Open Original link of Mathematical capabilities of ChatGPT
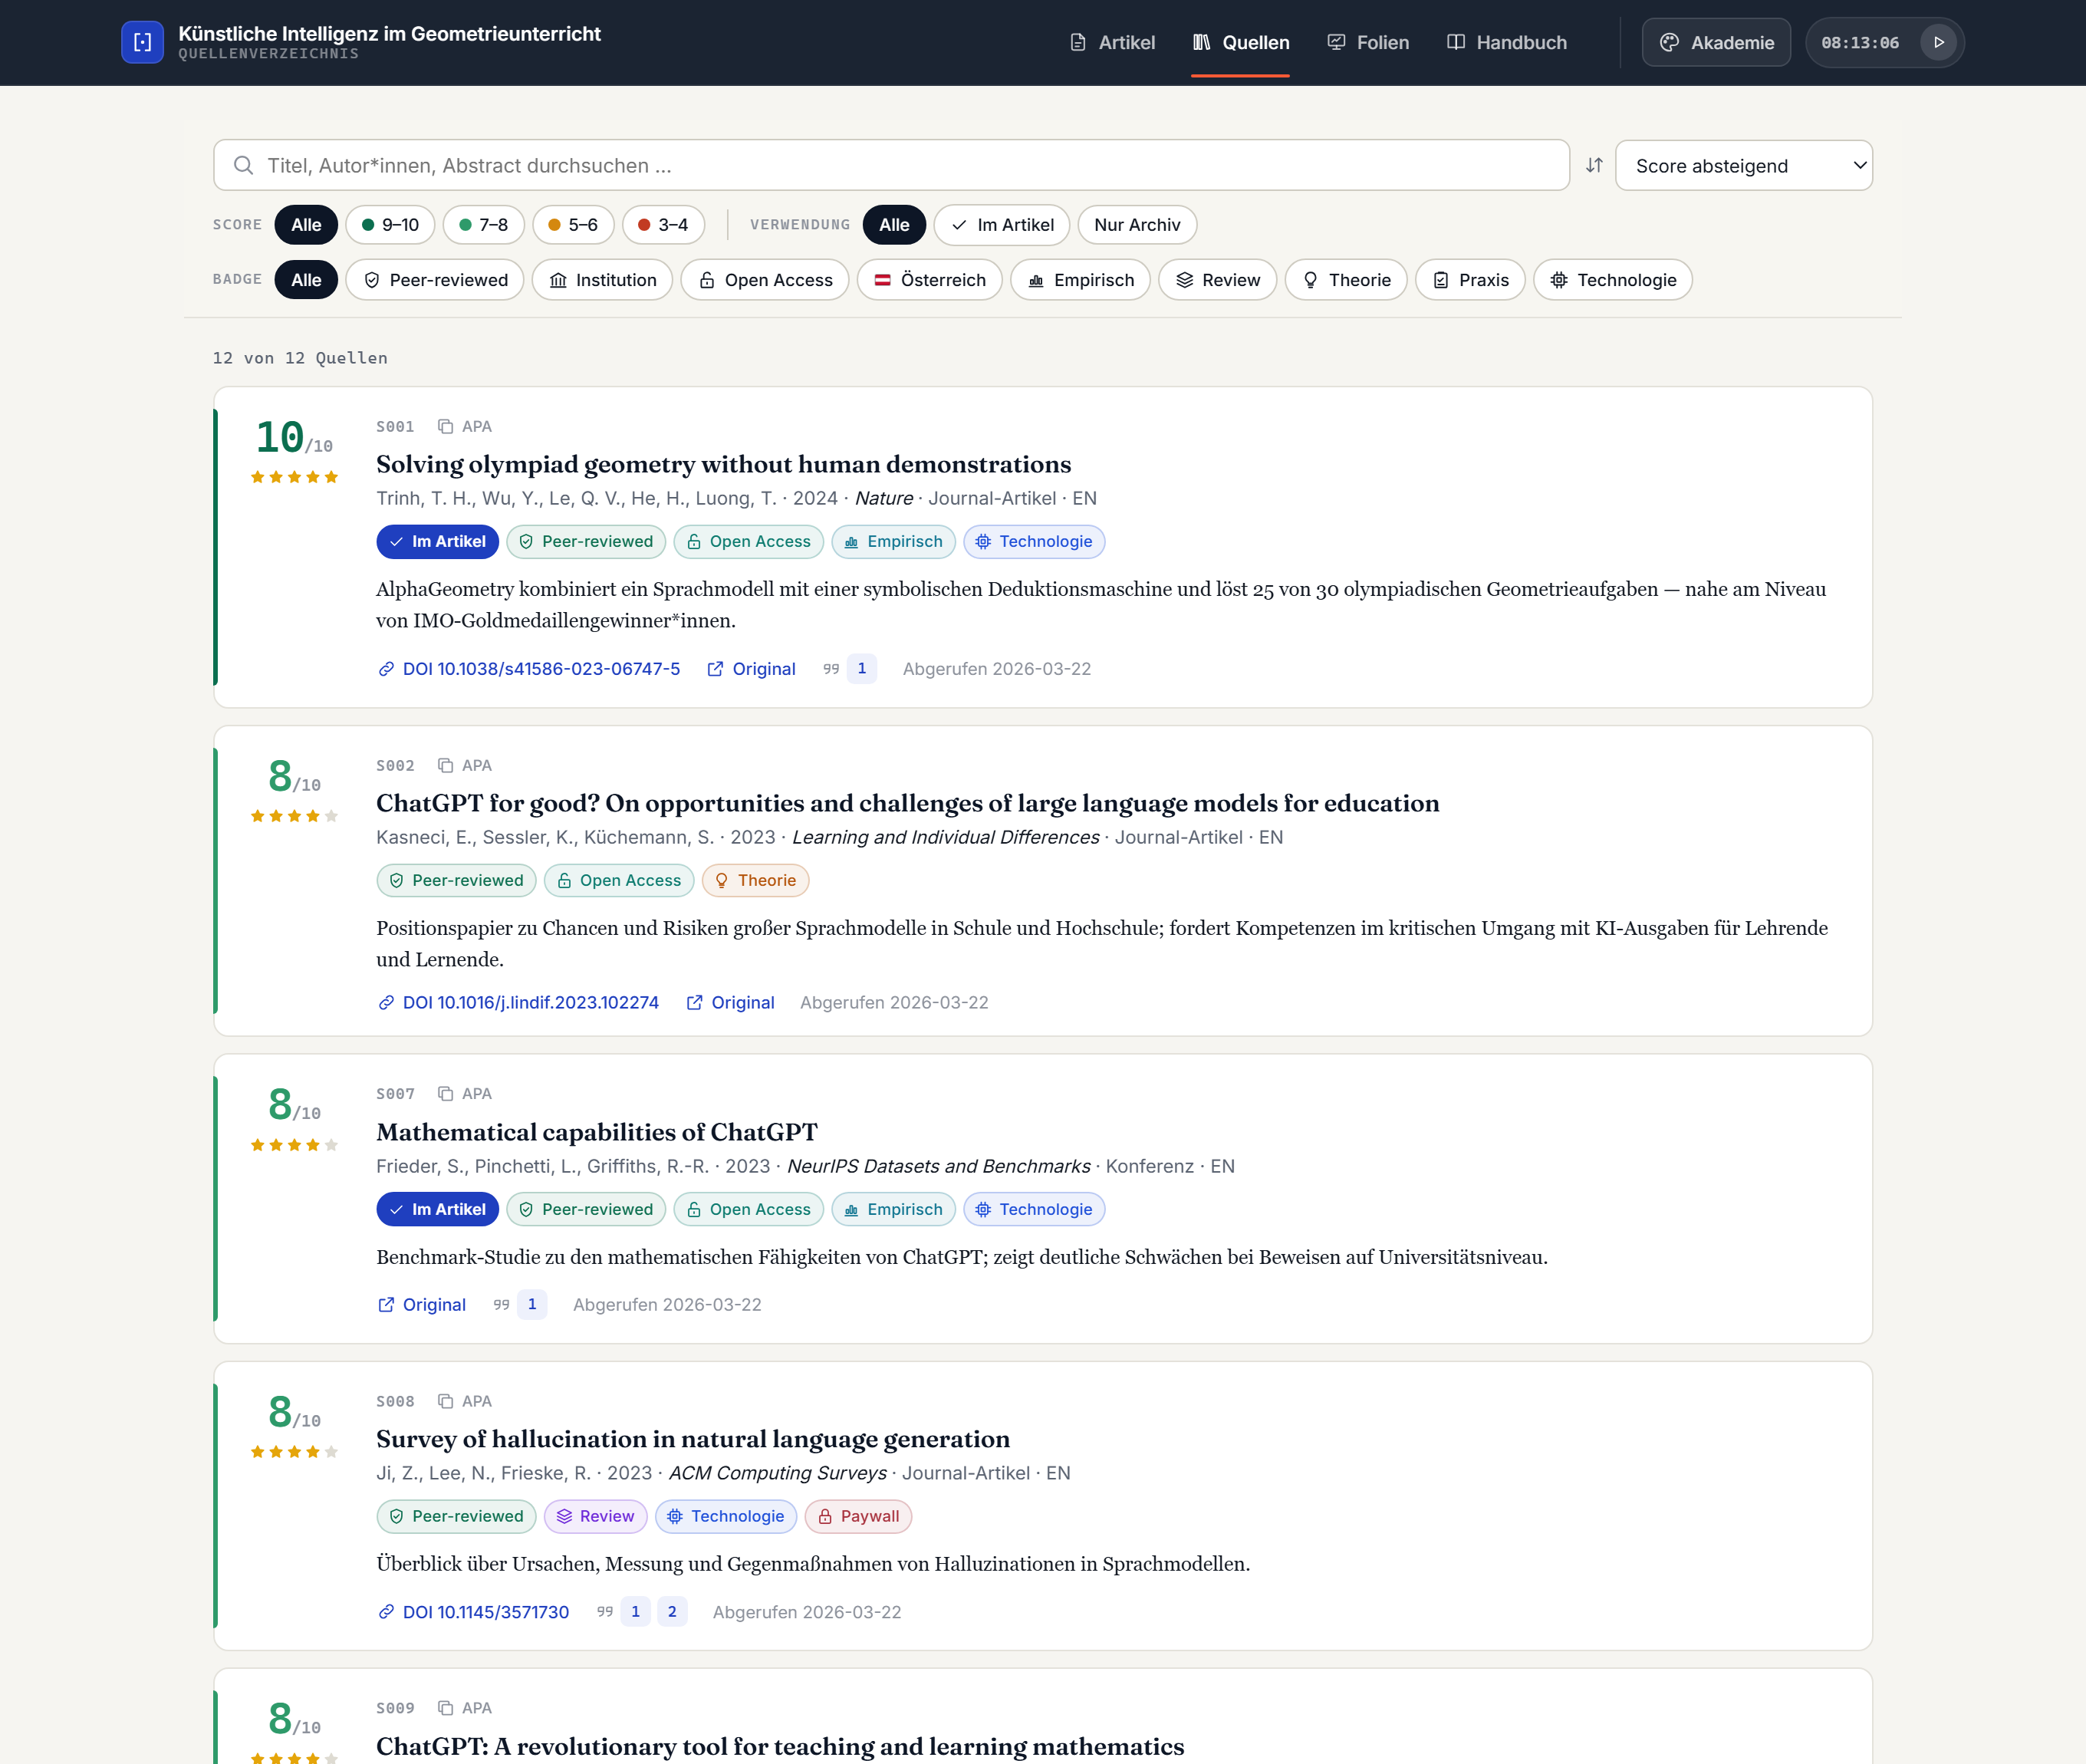Screen dimensions: 2086x1764 coord(422,1305)
